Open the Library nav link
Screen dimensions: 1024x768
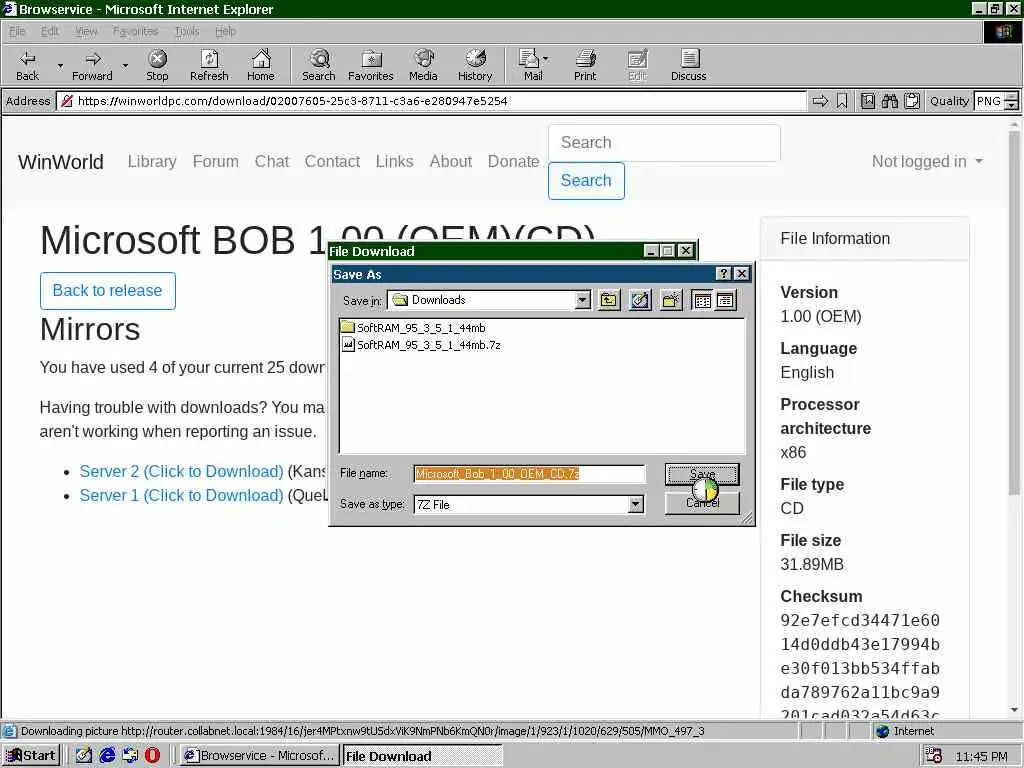pos(152,161)
